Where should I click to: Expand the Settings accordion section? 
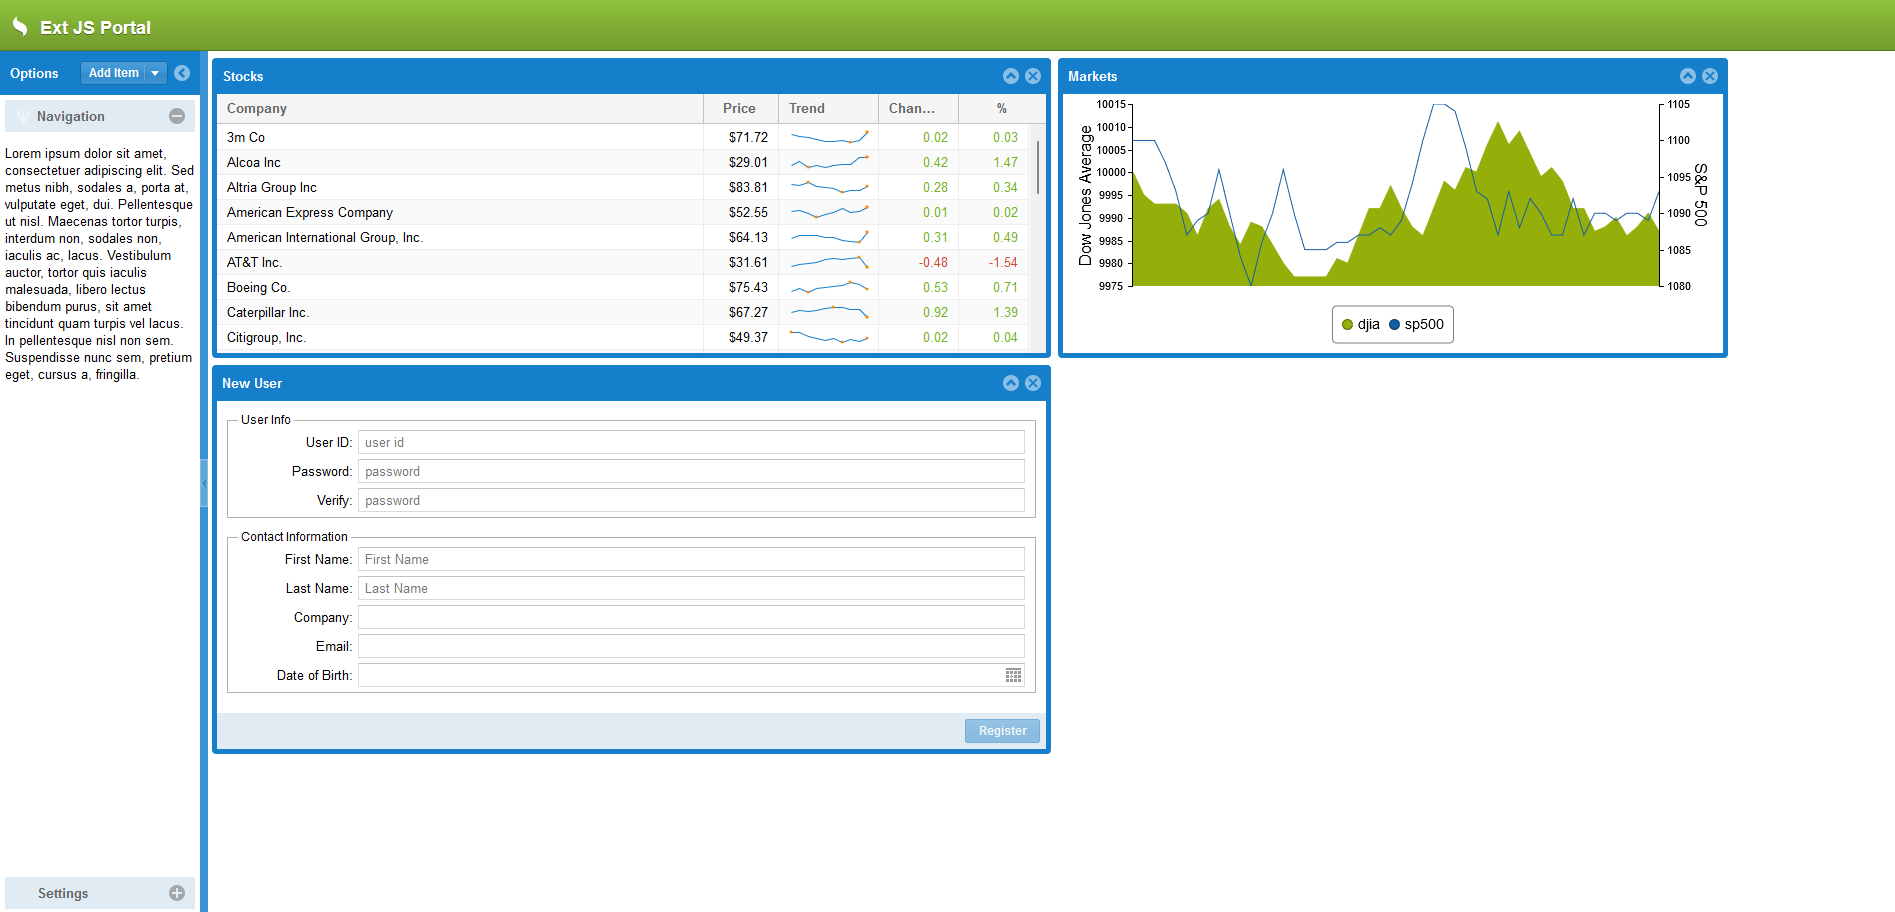click(x=177, y=893)
